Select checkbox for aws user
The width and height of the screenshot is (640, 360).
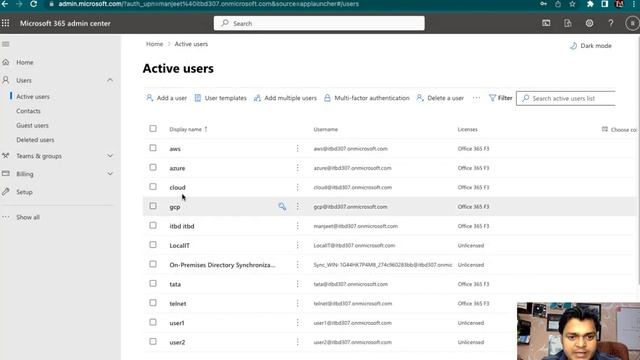tap(153, 148)
